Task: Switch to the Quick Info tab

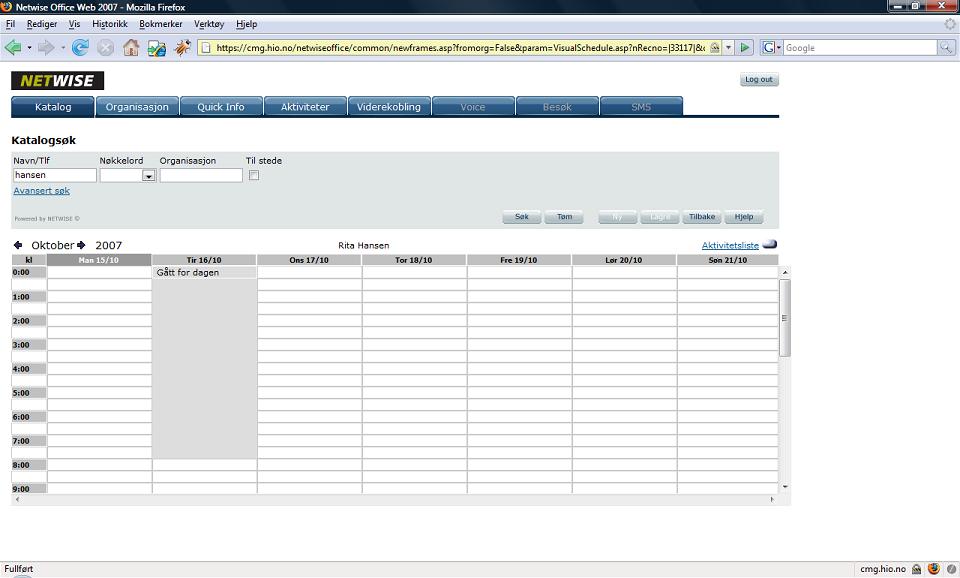Action: 221,107
